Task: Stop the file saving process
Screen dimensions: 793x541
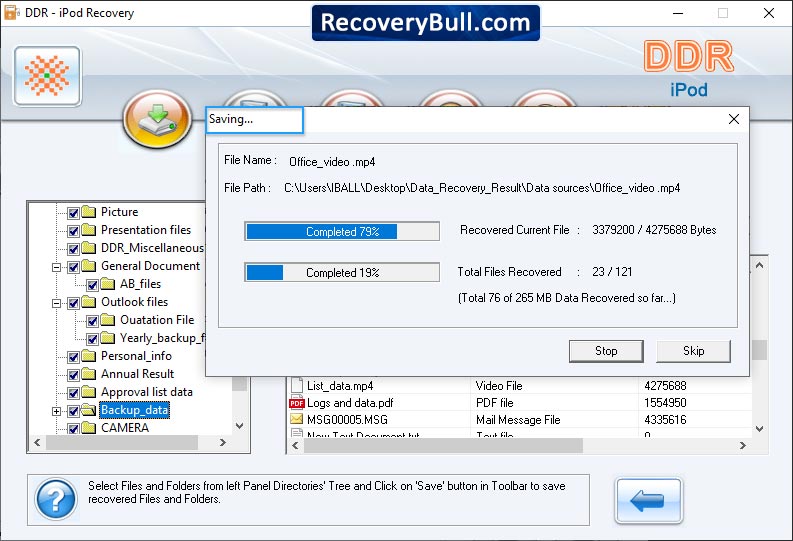Action: [606, 351]
